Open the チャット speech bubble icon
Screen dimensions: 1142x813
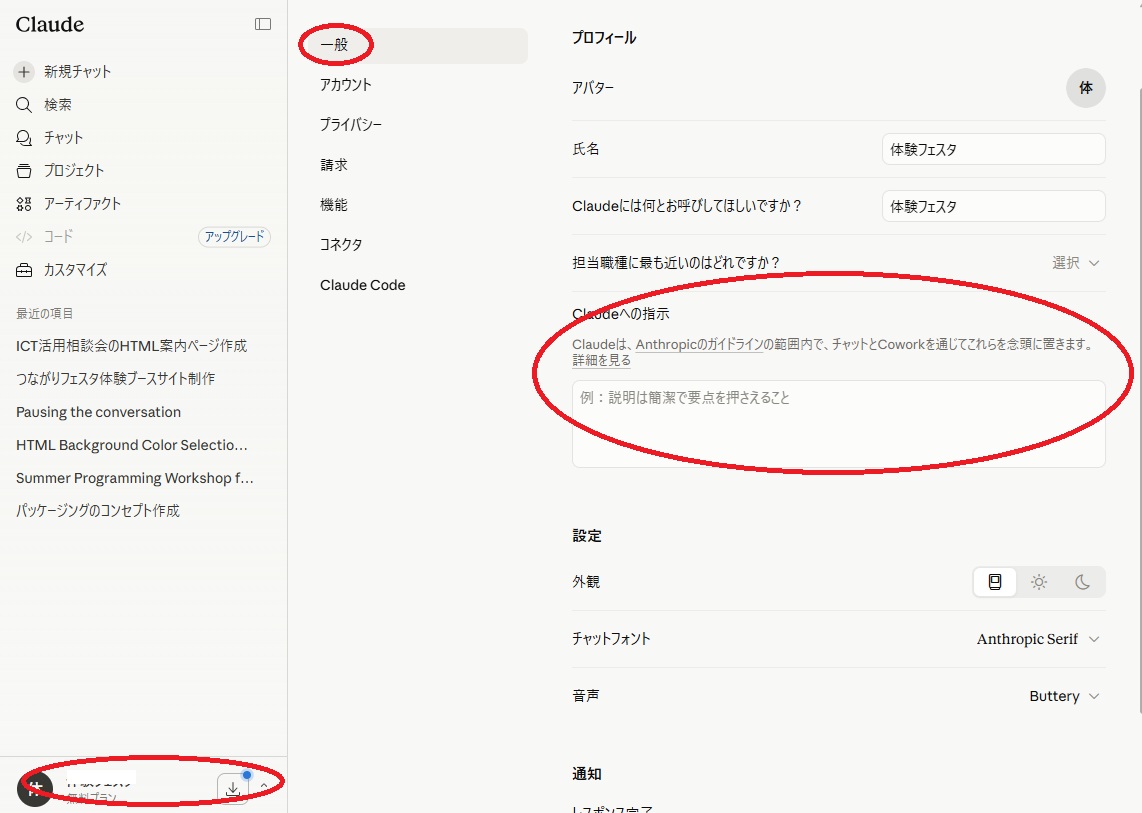pos(24,138)
